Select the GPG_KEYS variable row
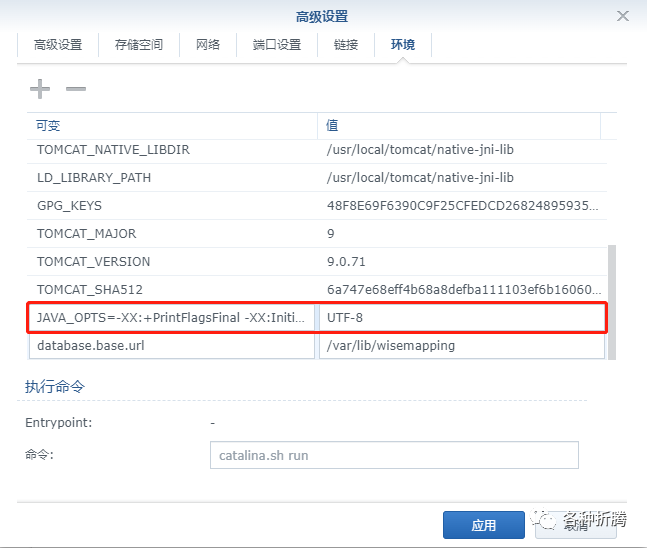Viewport: 647px width, 548px height. coord(317,206)
